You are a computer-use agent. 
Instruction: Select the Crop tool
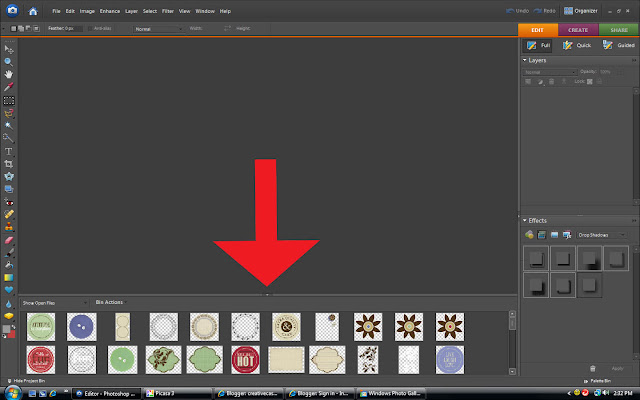[9, 164]
